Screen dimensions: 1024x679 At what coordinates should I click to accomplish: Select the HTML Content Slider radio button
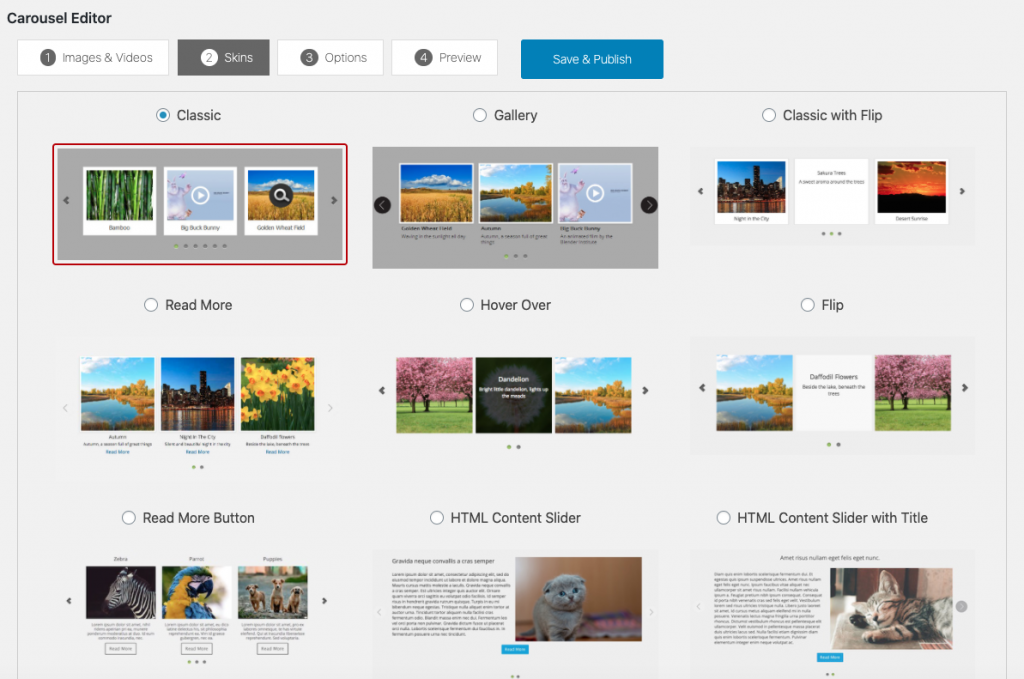pos(437,518)
